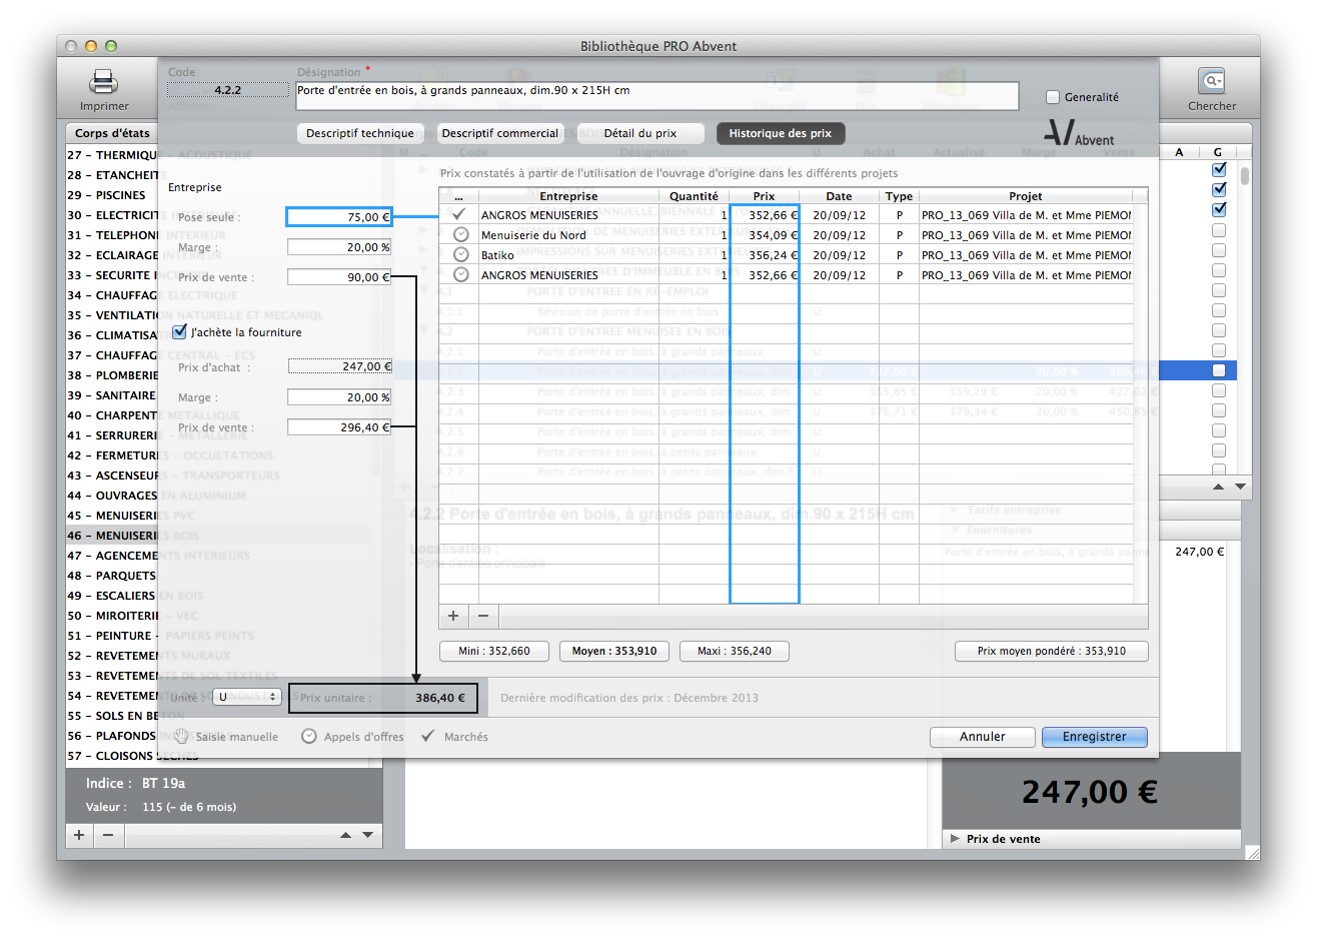This screenshot has width=1317, height=939.
Task: Click the Corps d'états list header
Action: click(x=112, y=133)
